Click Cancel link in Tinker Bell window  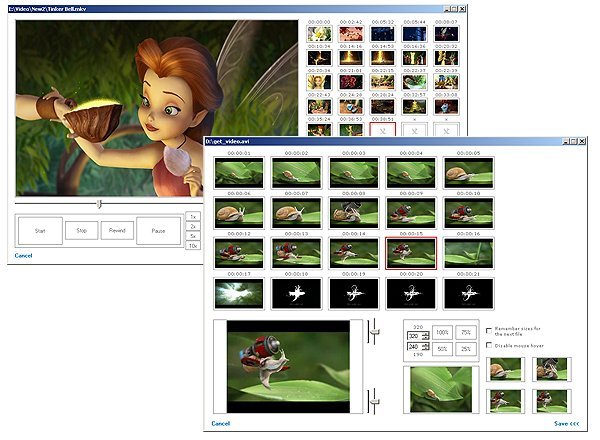(x=23, y=256)
